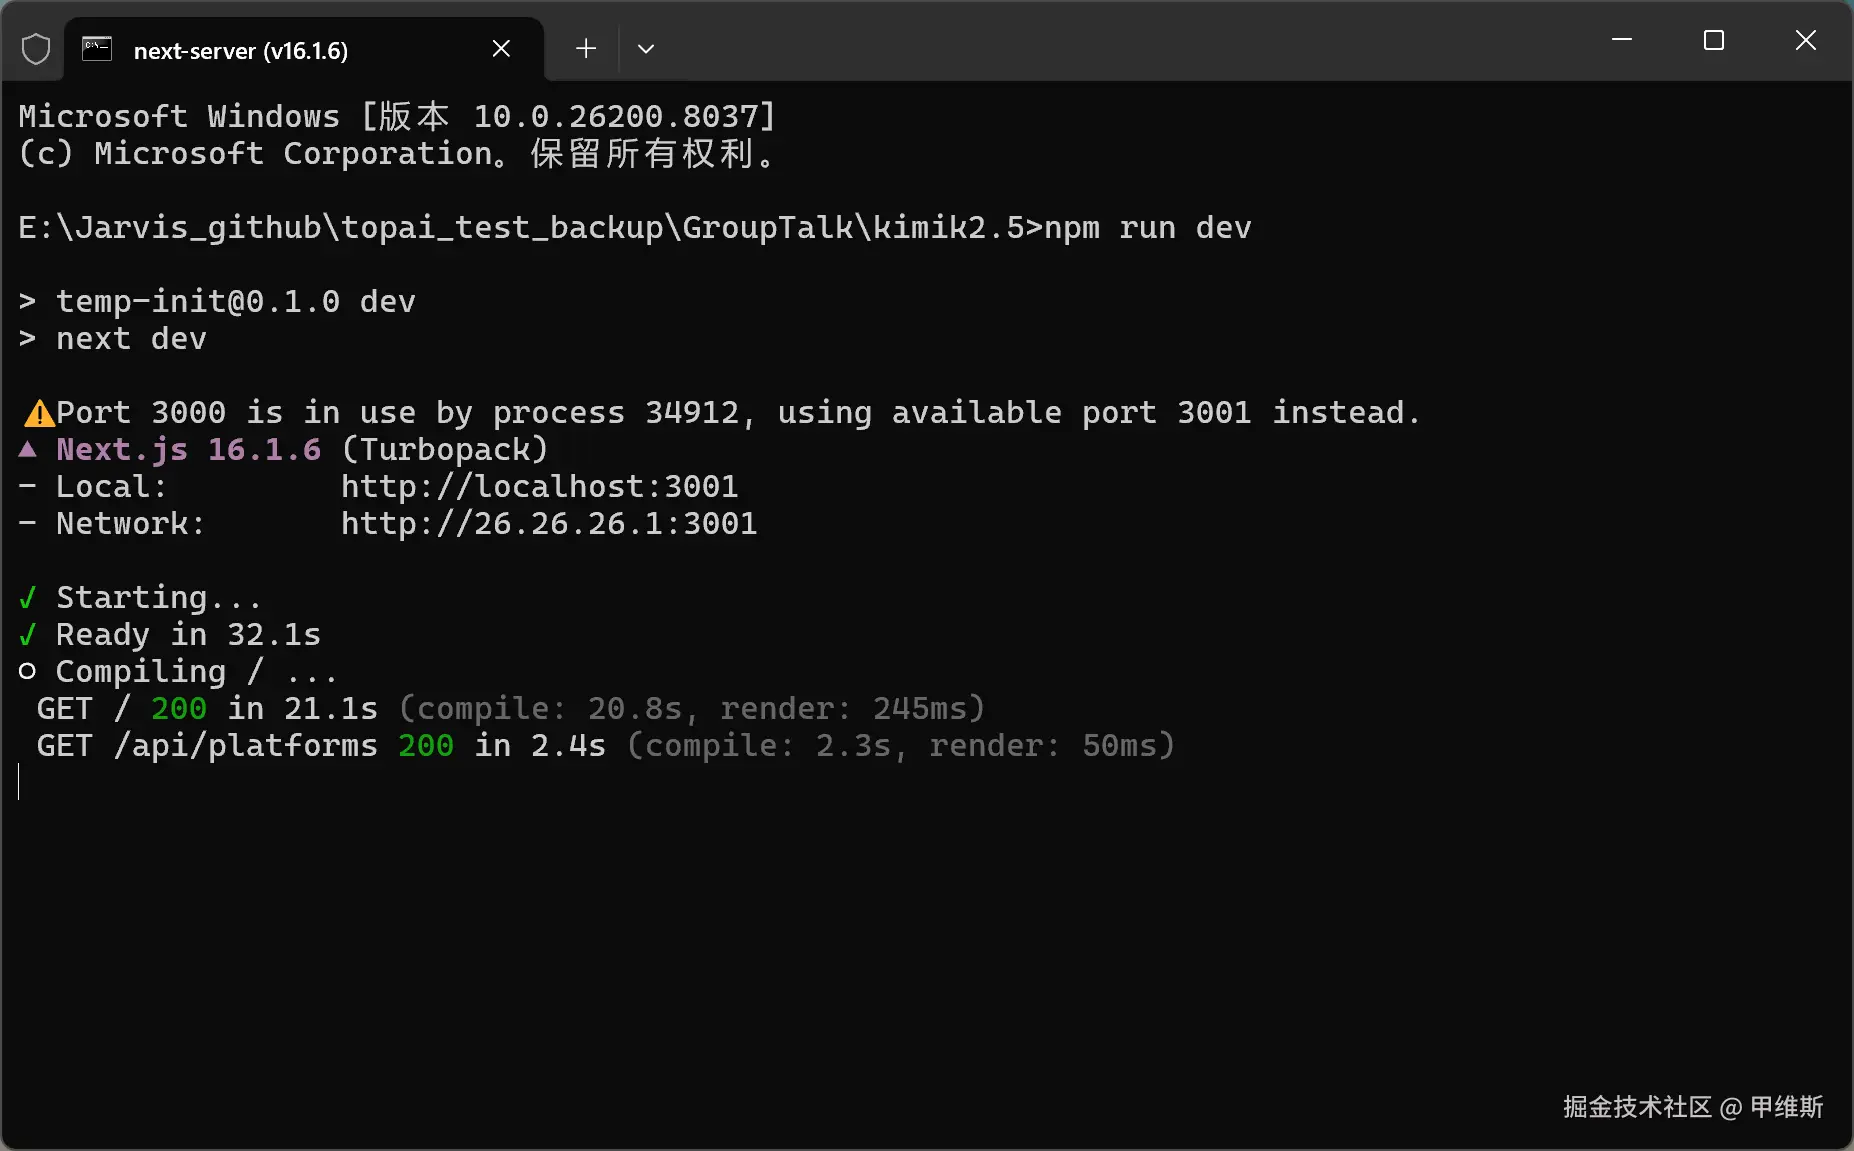Screen dimensions: 1854x1151
Task: Click the command prompt icon in the tab
Action: (97, 49)
